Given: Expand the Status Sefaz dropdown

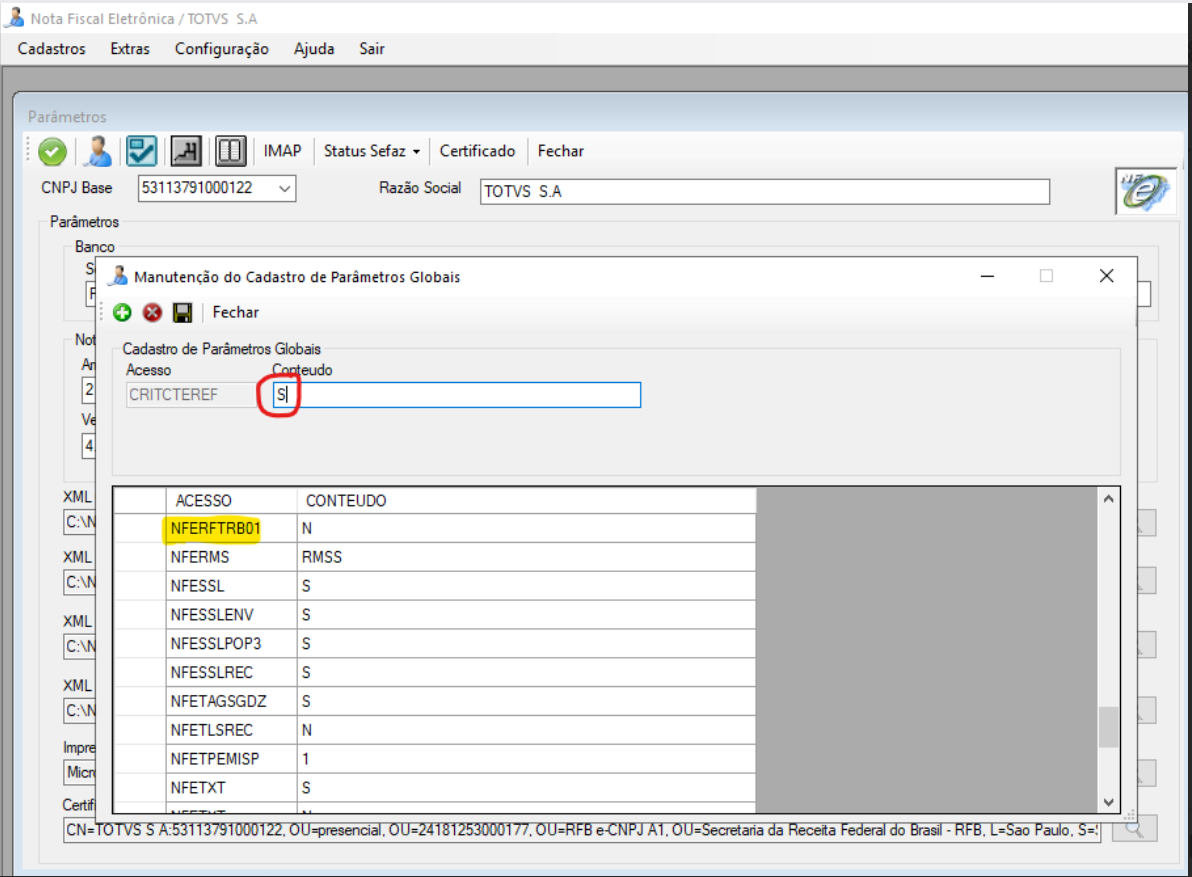Looking at the screenshot, I should (x=372, y=151).
